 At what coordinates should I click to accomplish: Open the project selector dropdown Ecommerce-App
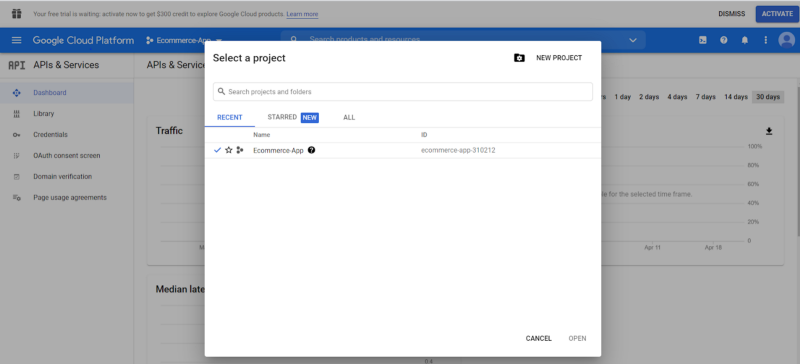point(184,40)
